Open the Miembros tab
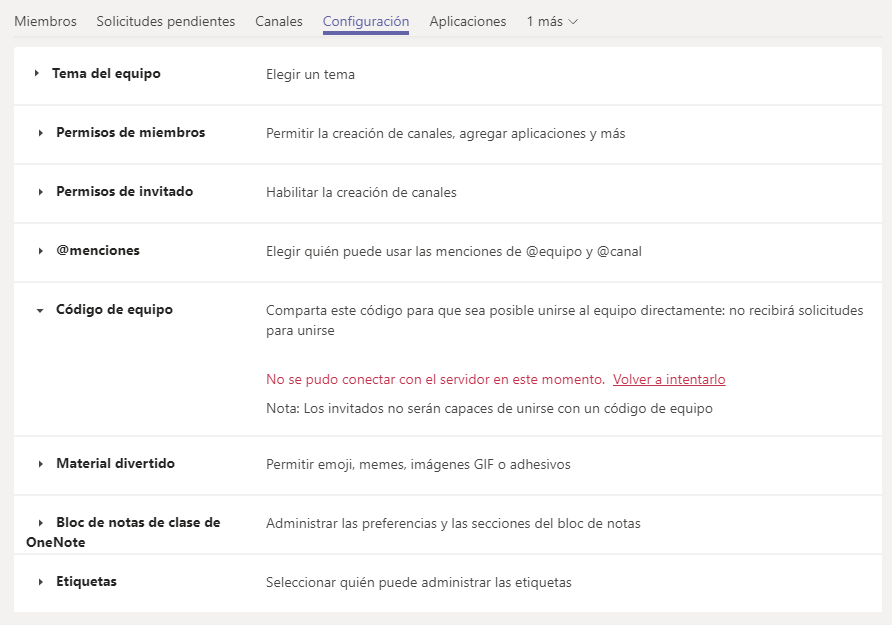The image size is (892, 625). [x=46, y=22]
